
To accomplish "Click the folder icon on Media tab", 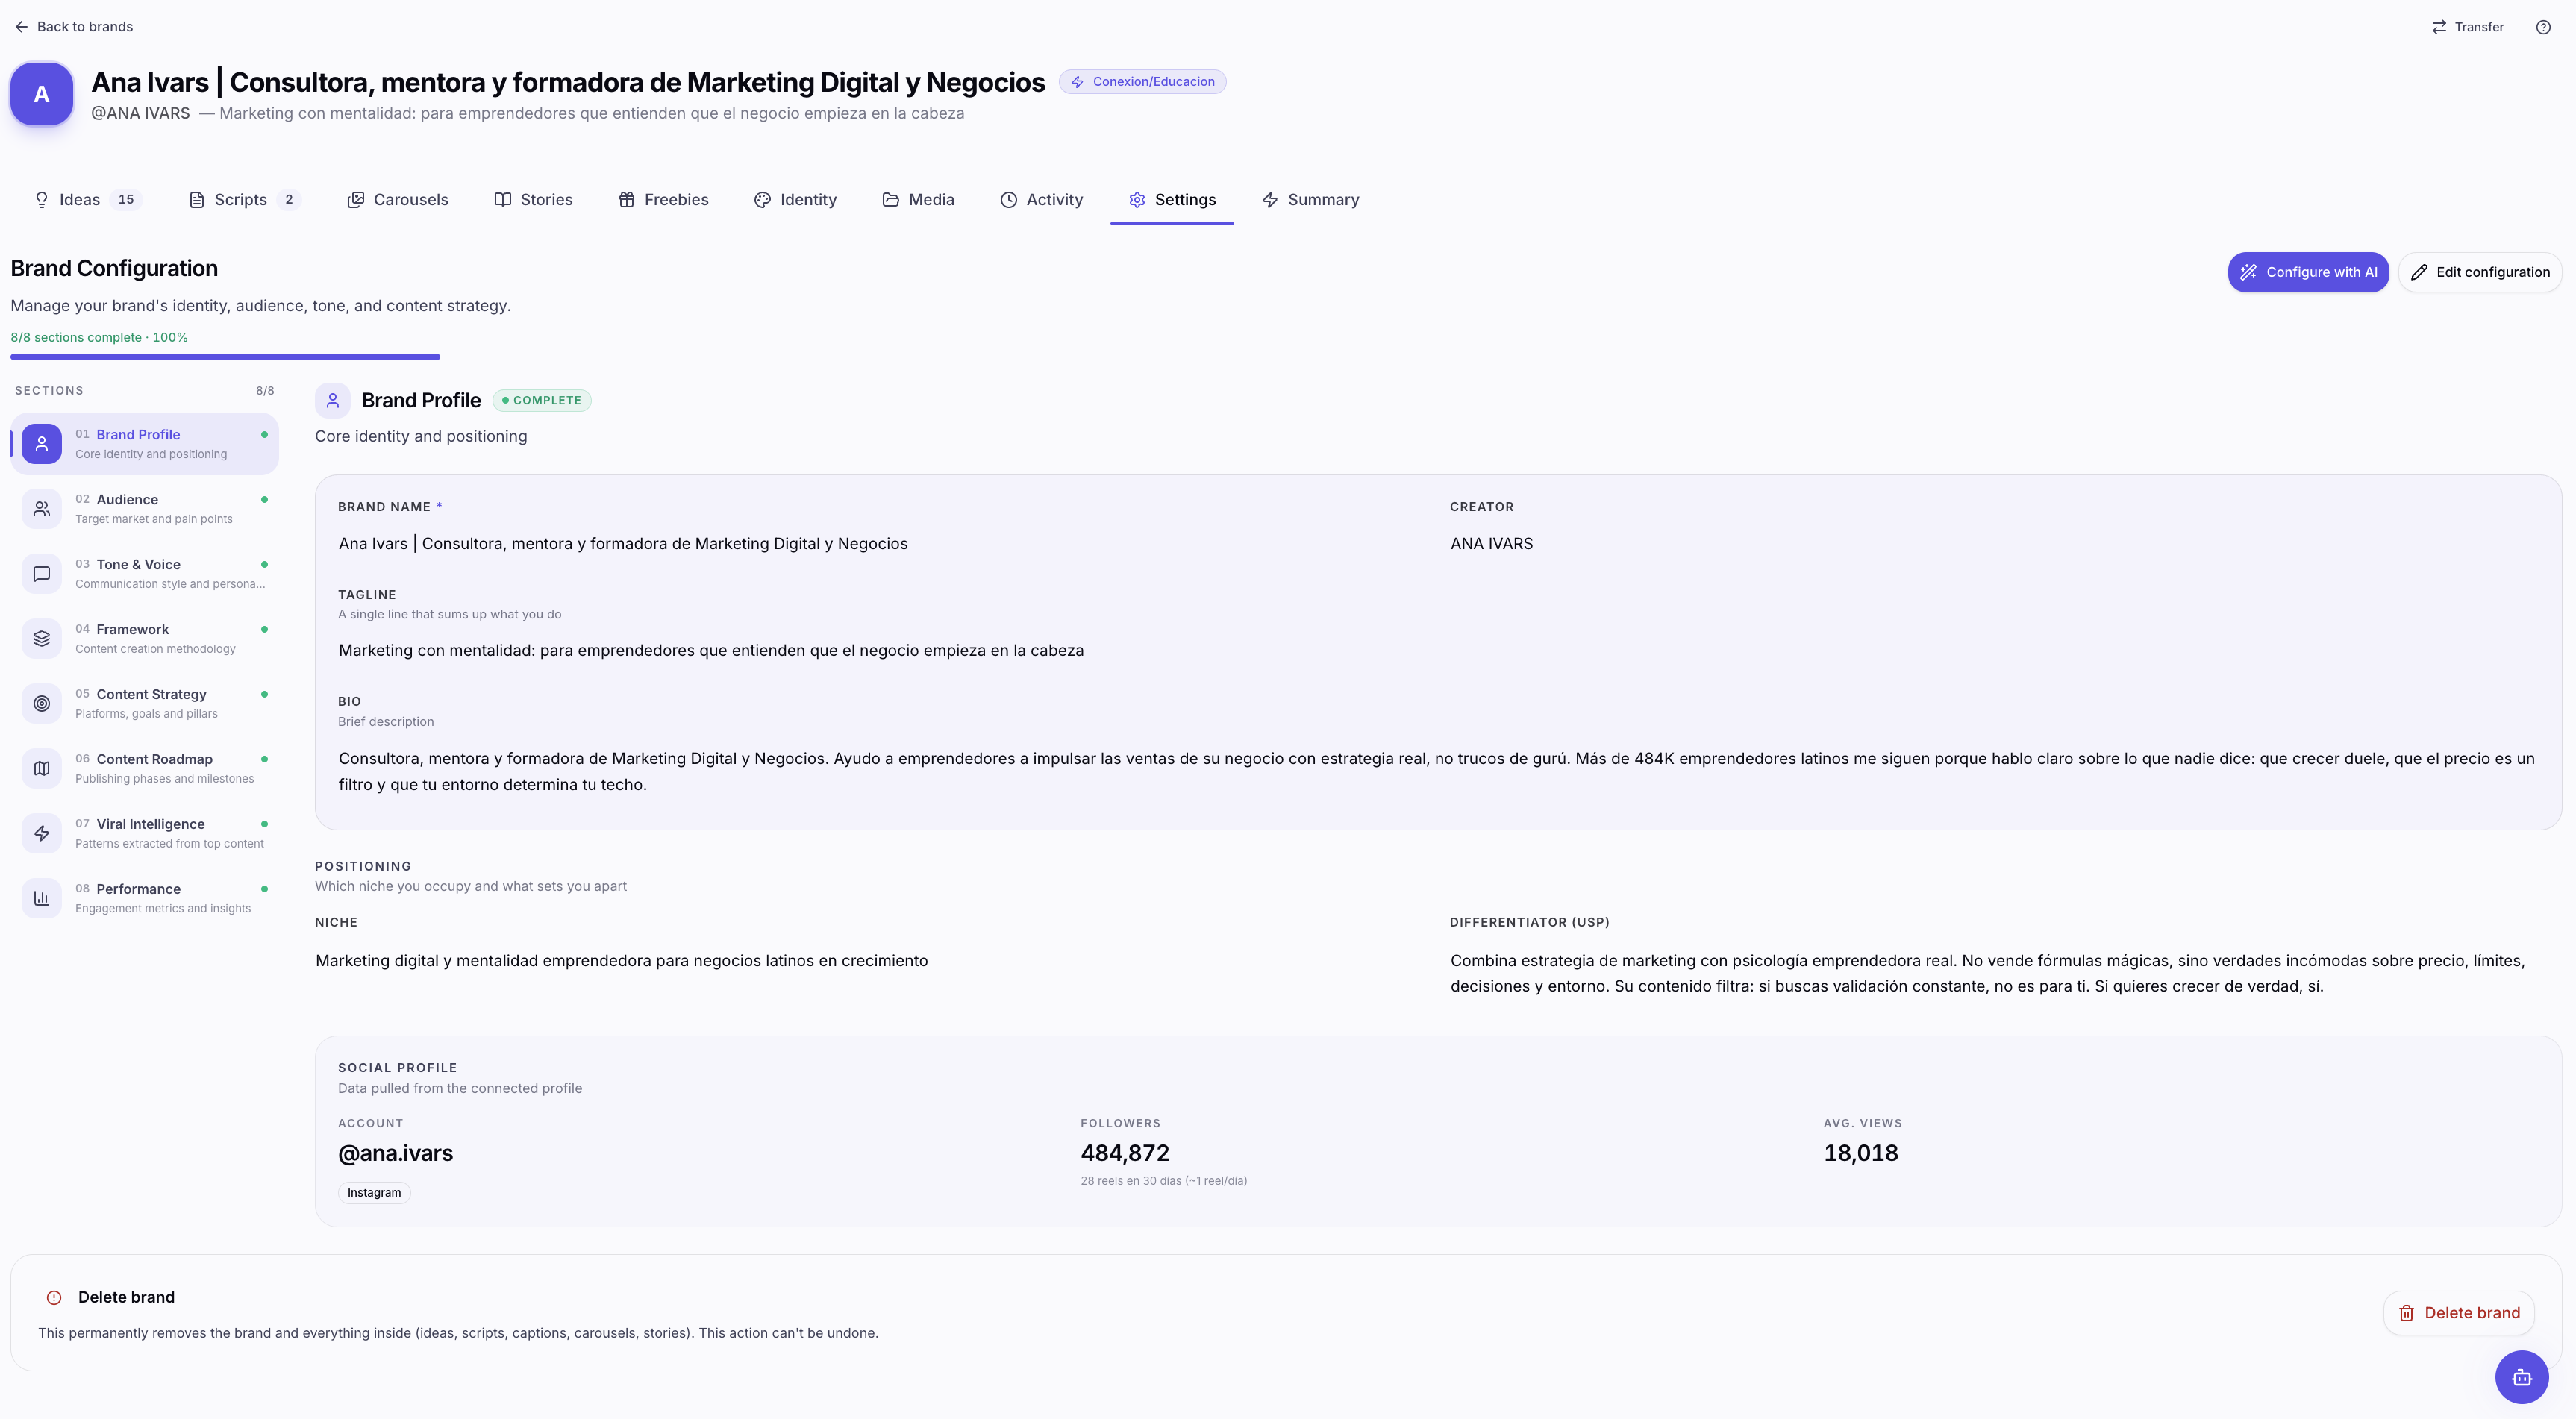I will pyautogui.click(x=891, y=200).
